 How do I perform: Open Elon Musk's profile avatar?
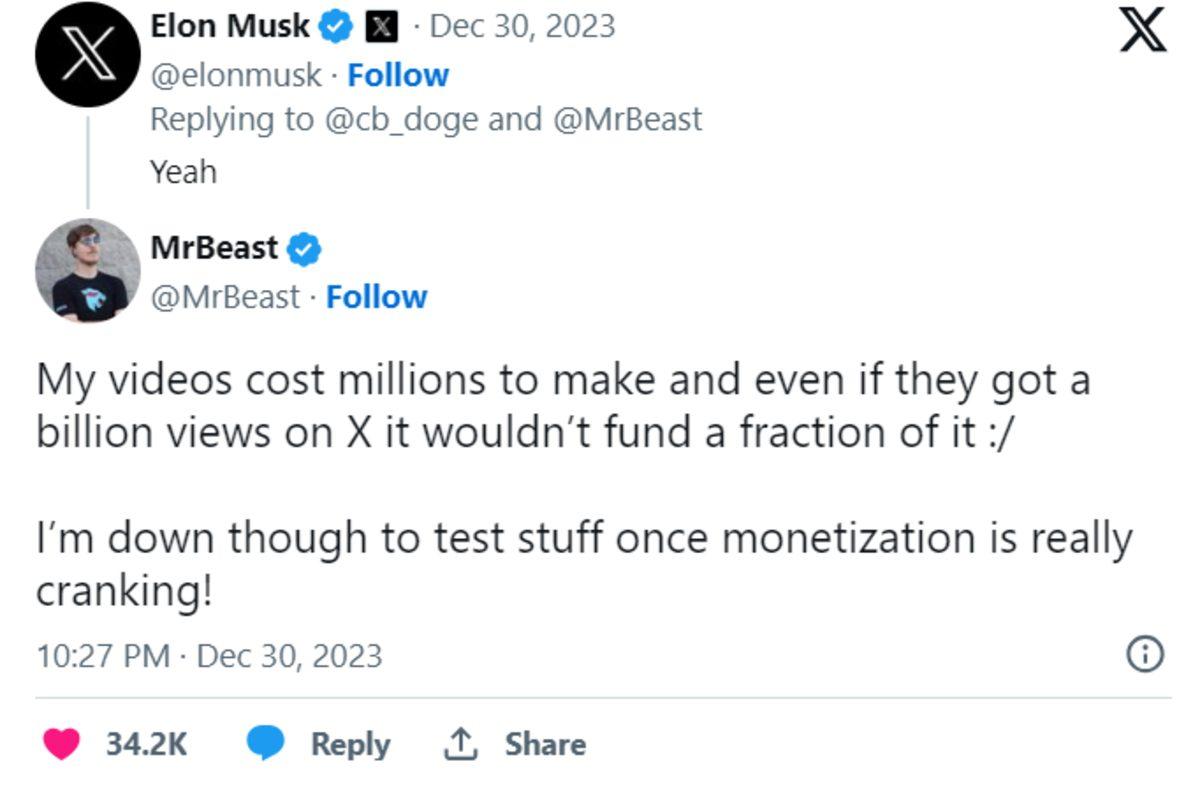[88, 55]
